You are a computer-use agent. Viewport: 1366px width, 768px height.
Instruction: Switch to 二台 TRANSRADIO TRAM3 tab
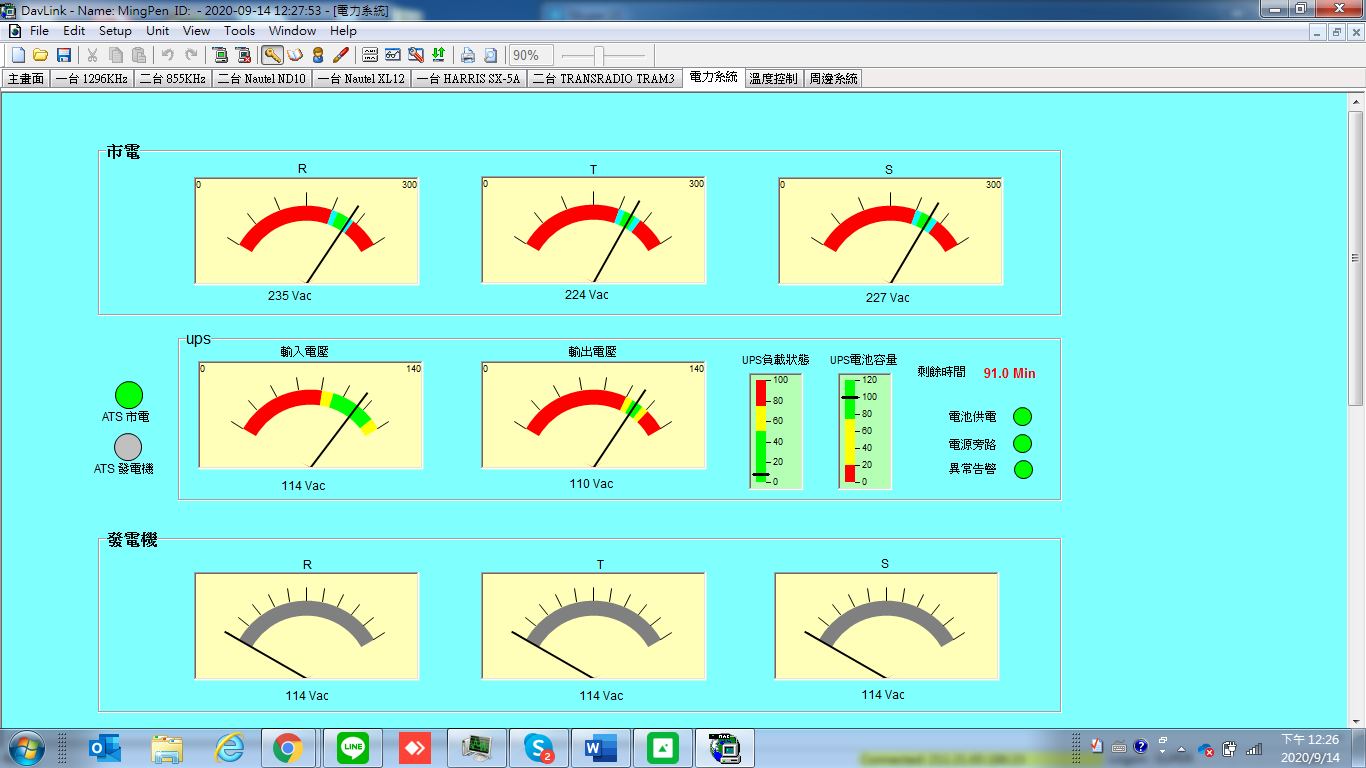[603, 78]
